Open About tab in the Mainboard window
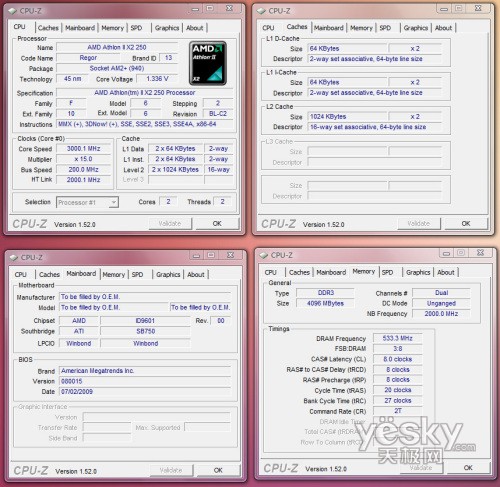 tap(196, 275)
